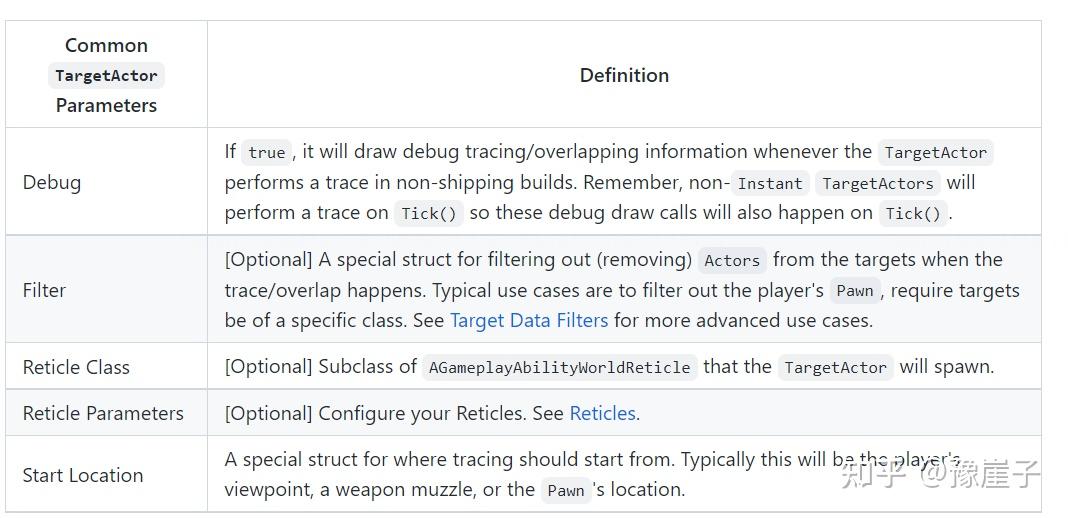1068x518 pixels.
Task: Click the 'Actors' code snippet in the Filter row
Action: (732, 261)
